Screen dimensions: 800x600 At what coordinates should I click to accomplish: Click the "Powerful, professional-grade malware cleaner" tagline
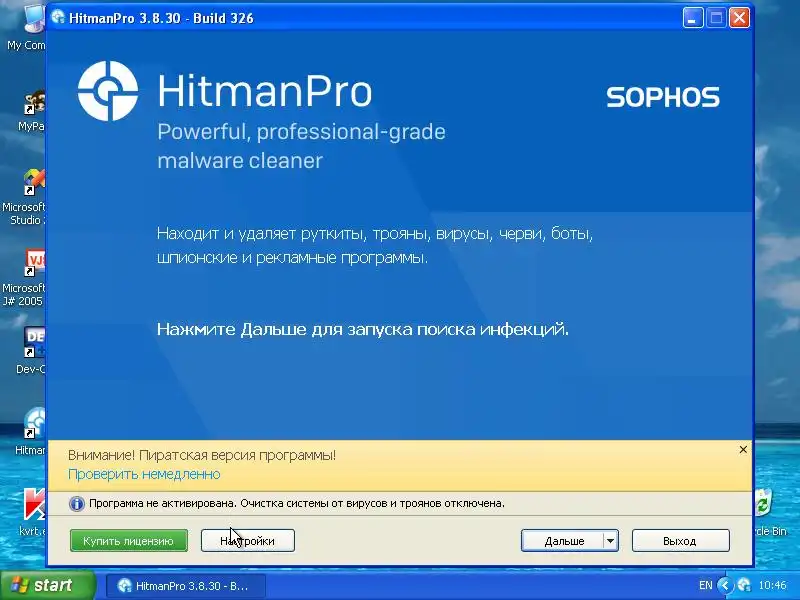301,146
